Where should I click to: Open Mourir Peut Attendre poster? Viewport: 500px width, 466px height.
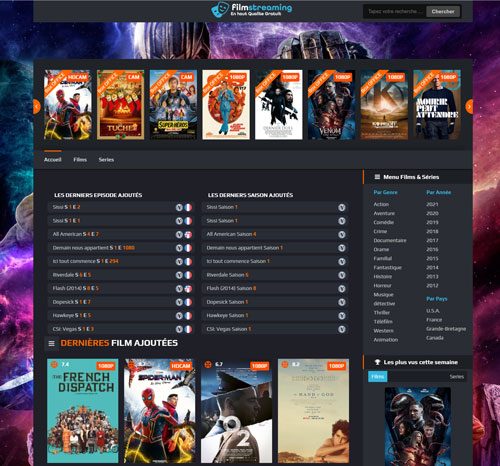tap(437, 105)
